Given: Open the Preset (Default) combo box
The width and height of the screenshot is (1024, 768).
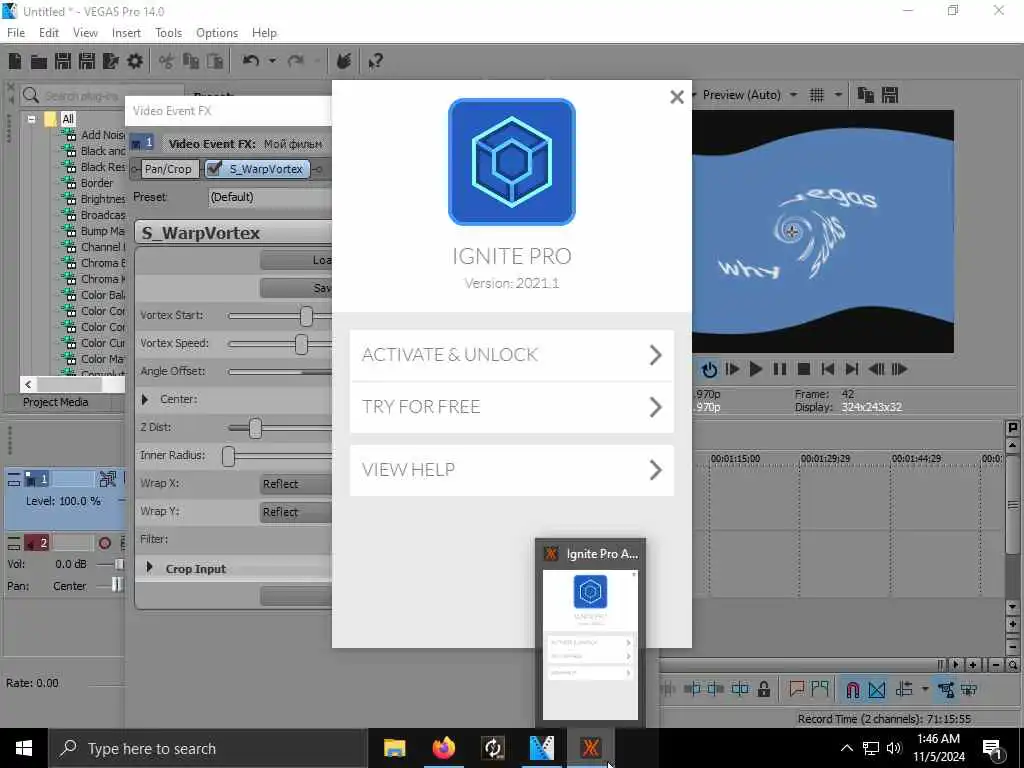Looking at the screenshot, I should point(270,197).
